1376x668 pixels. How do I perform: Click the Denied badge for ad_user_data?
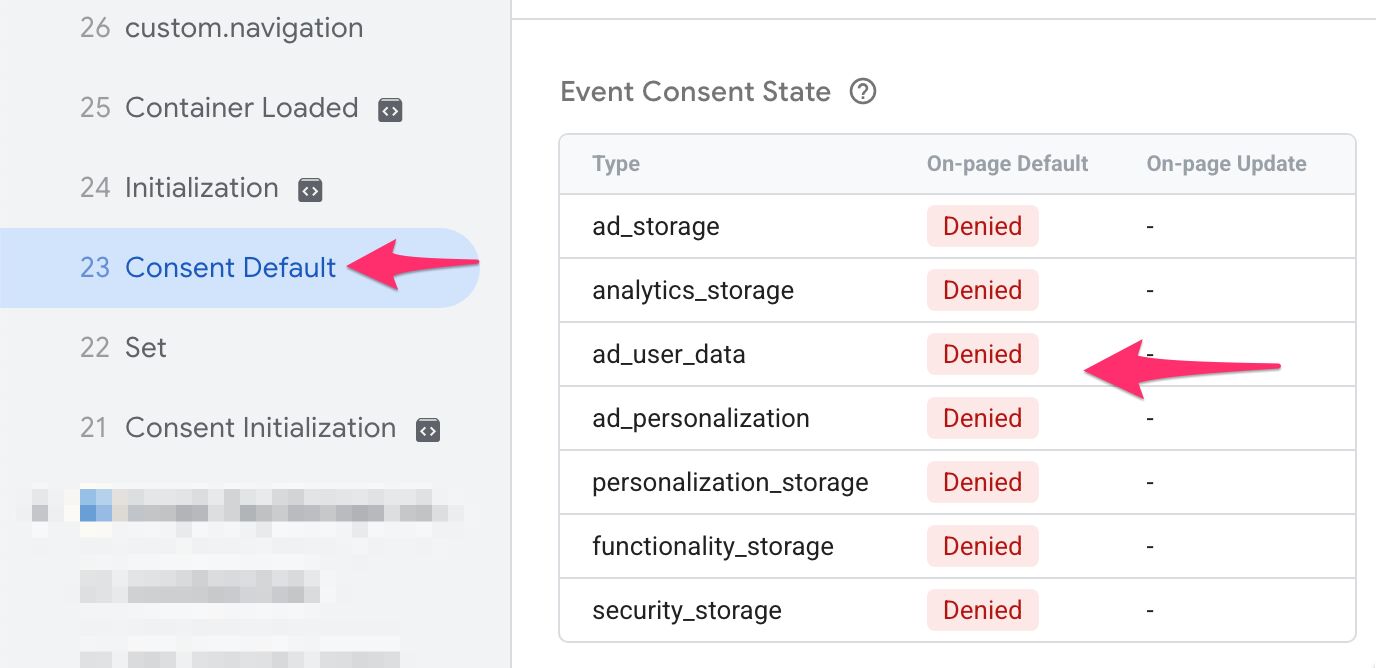982,354
